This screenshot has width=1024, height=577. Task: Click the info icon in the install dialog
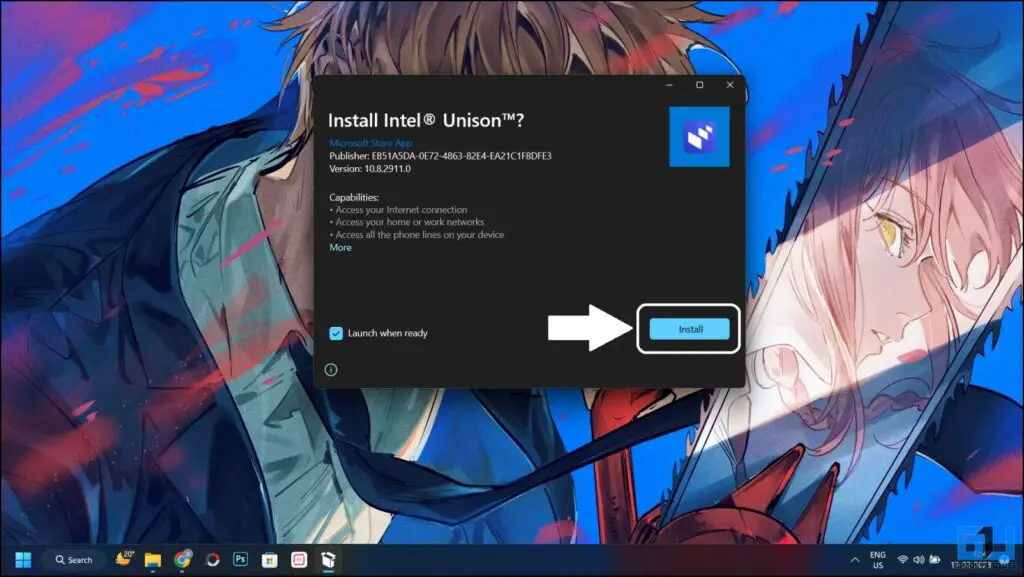click(331, 369)
